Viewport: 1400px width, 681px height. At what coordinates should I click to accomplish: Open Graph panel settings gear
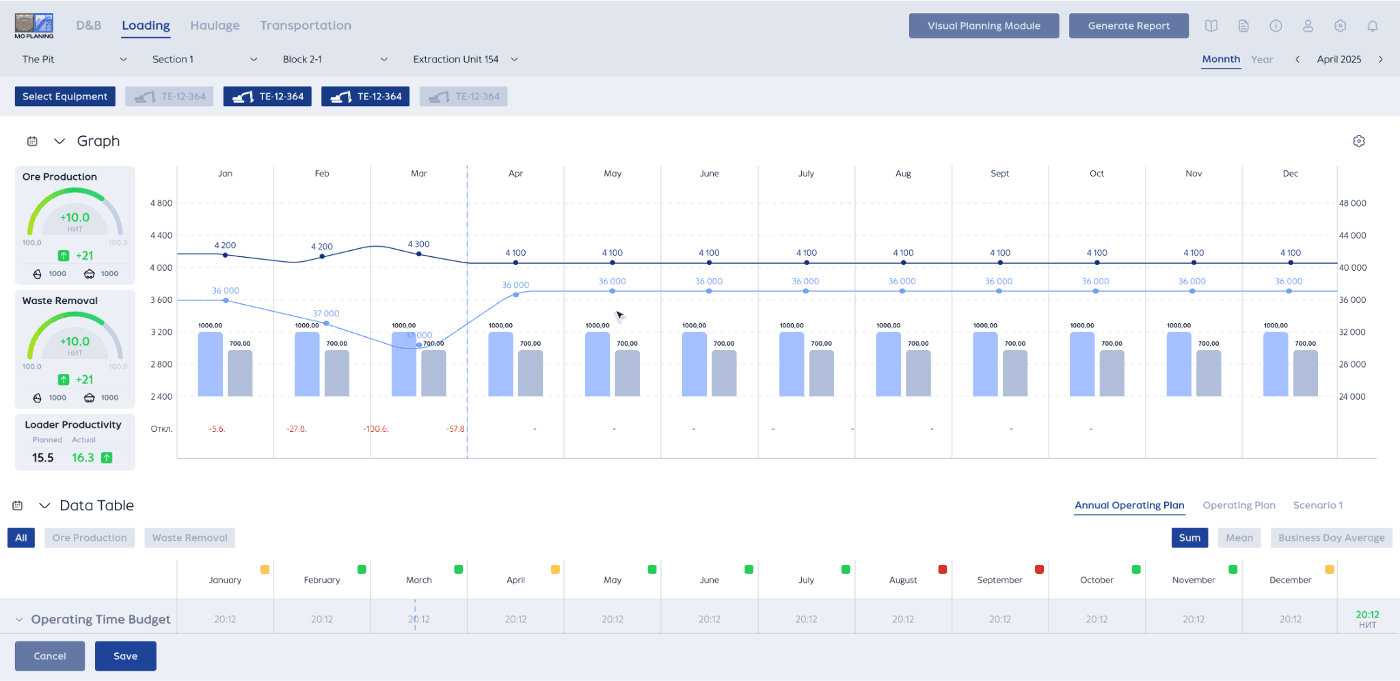point(1358,141)
